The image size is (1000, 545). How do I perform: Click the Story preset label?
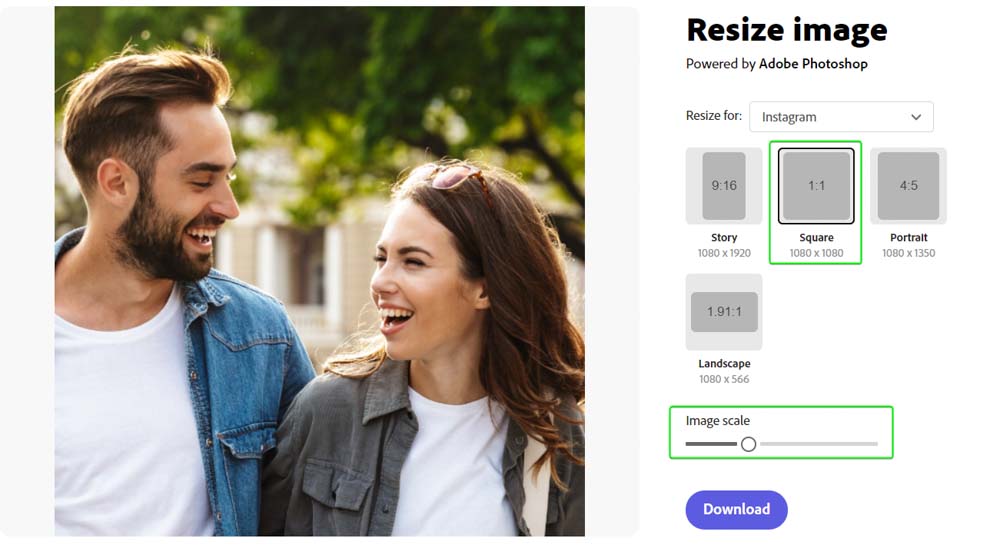(724, 237)
